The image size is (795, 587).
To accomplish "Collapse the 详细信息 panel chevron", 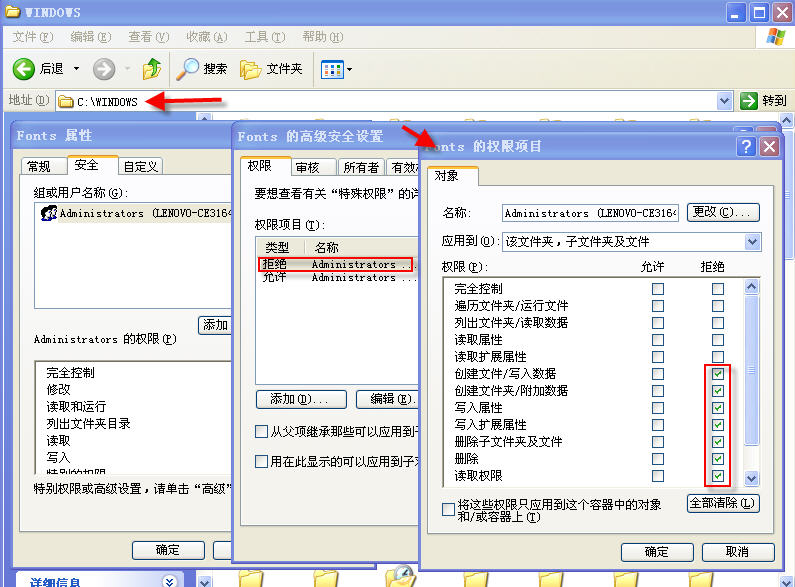I will (169, 581).
